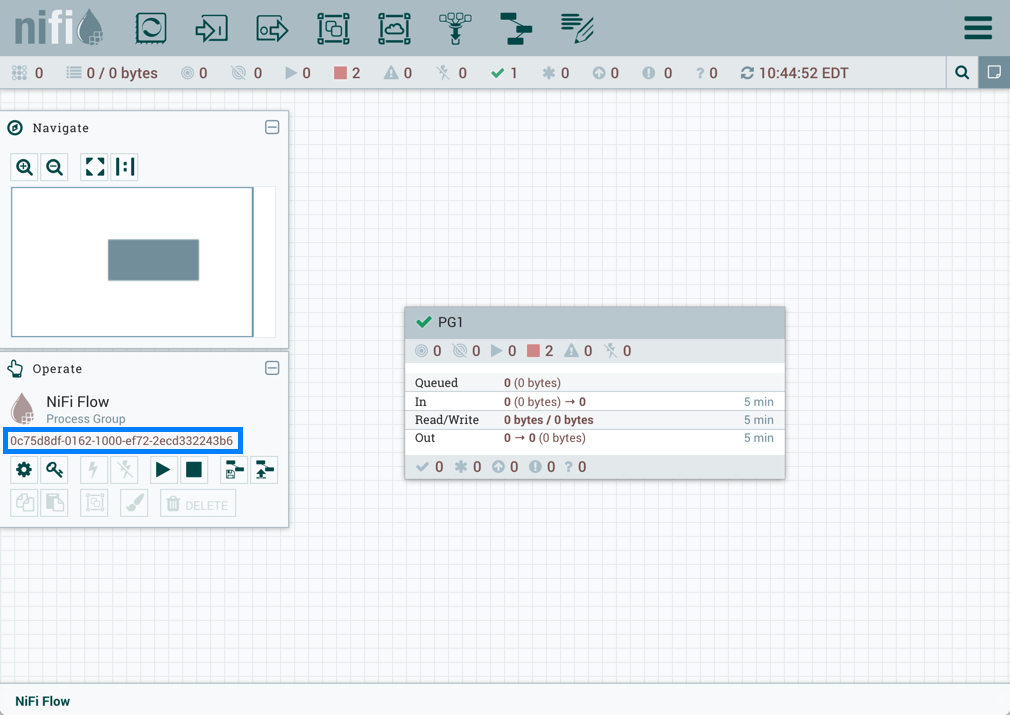The width and height of the screenshot is (1010, 715).
Task: Collapse the Navigate panel
Action: 272,128
